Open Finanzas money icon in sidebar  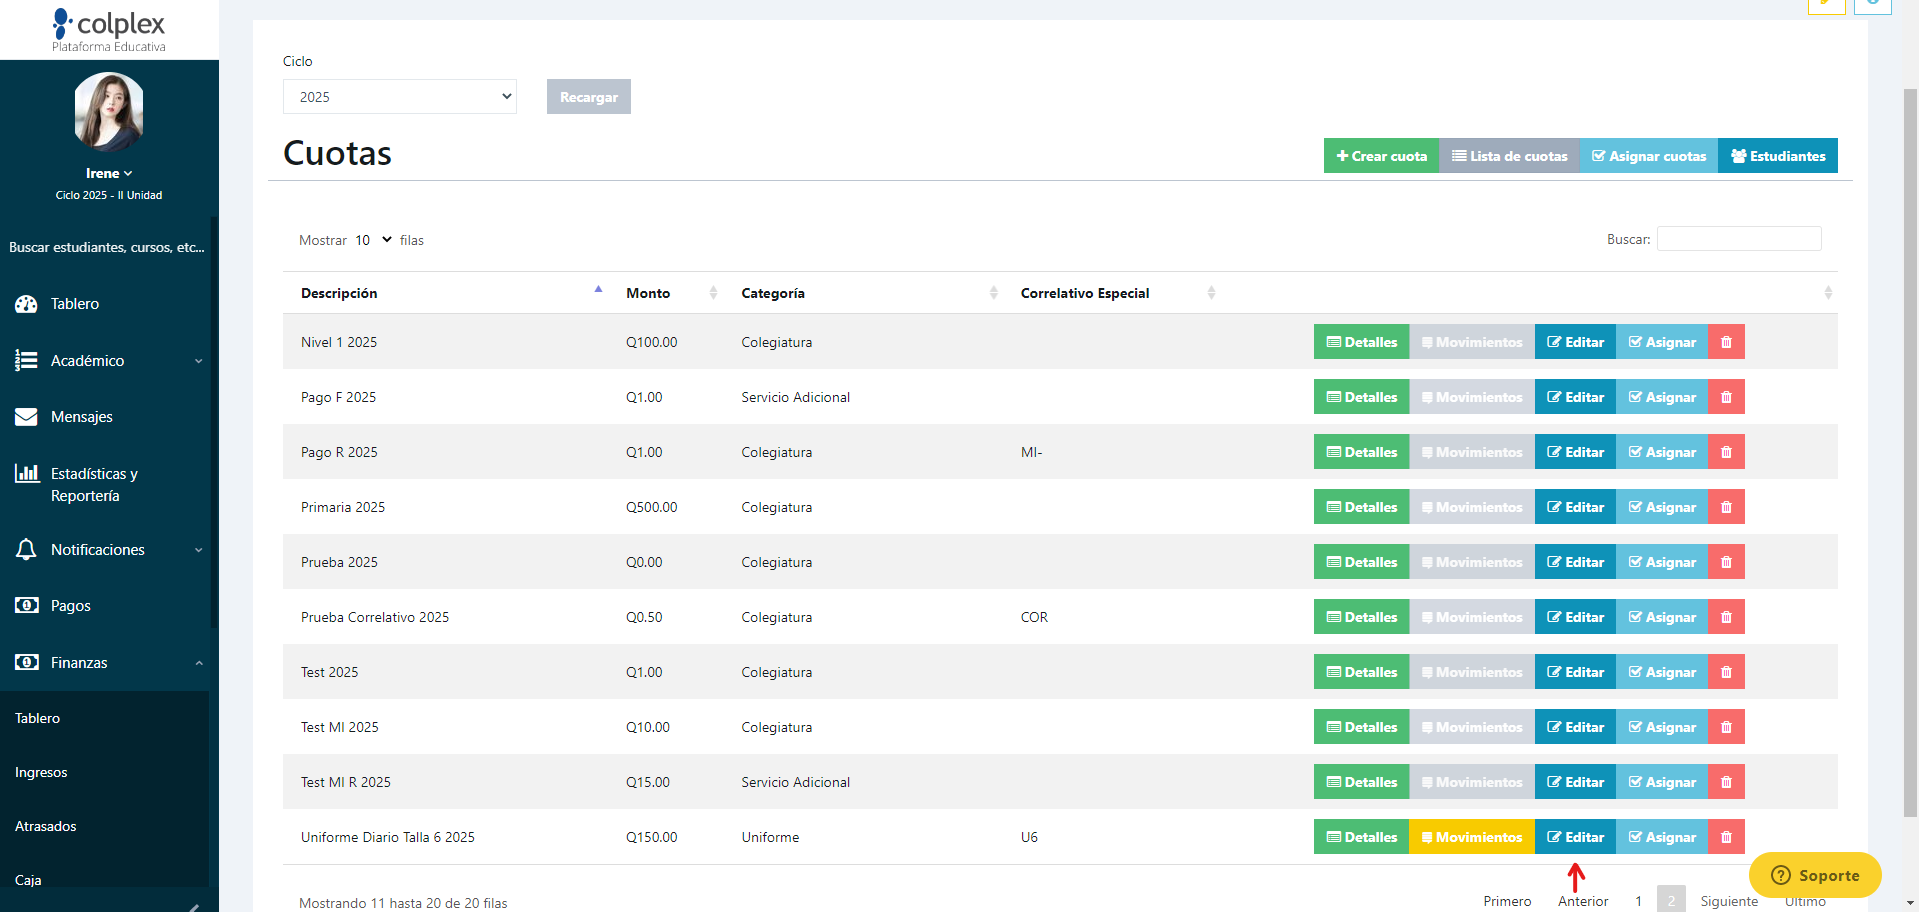[26, 662]
